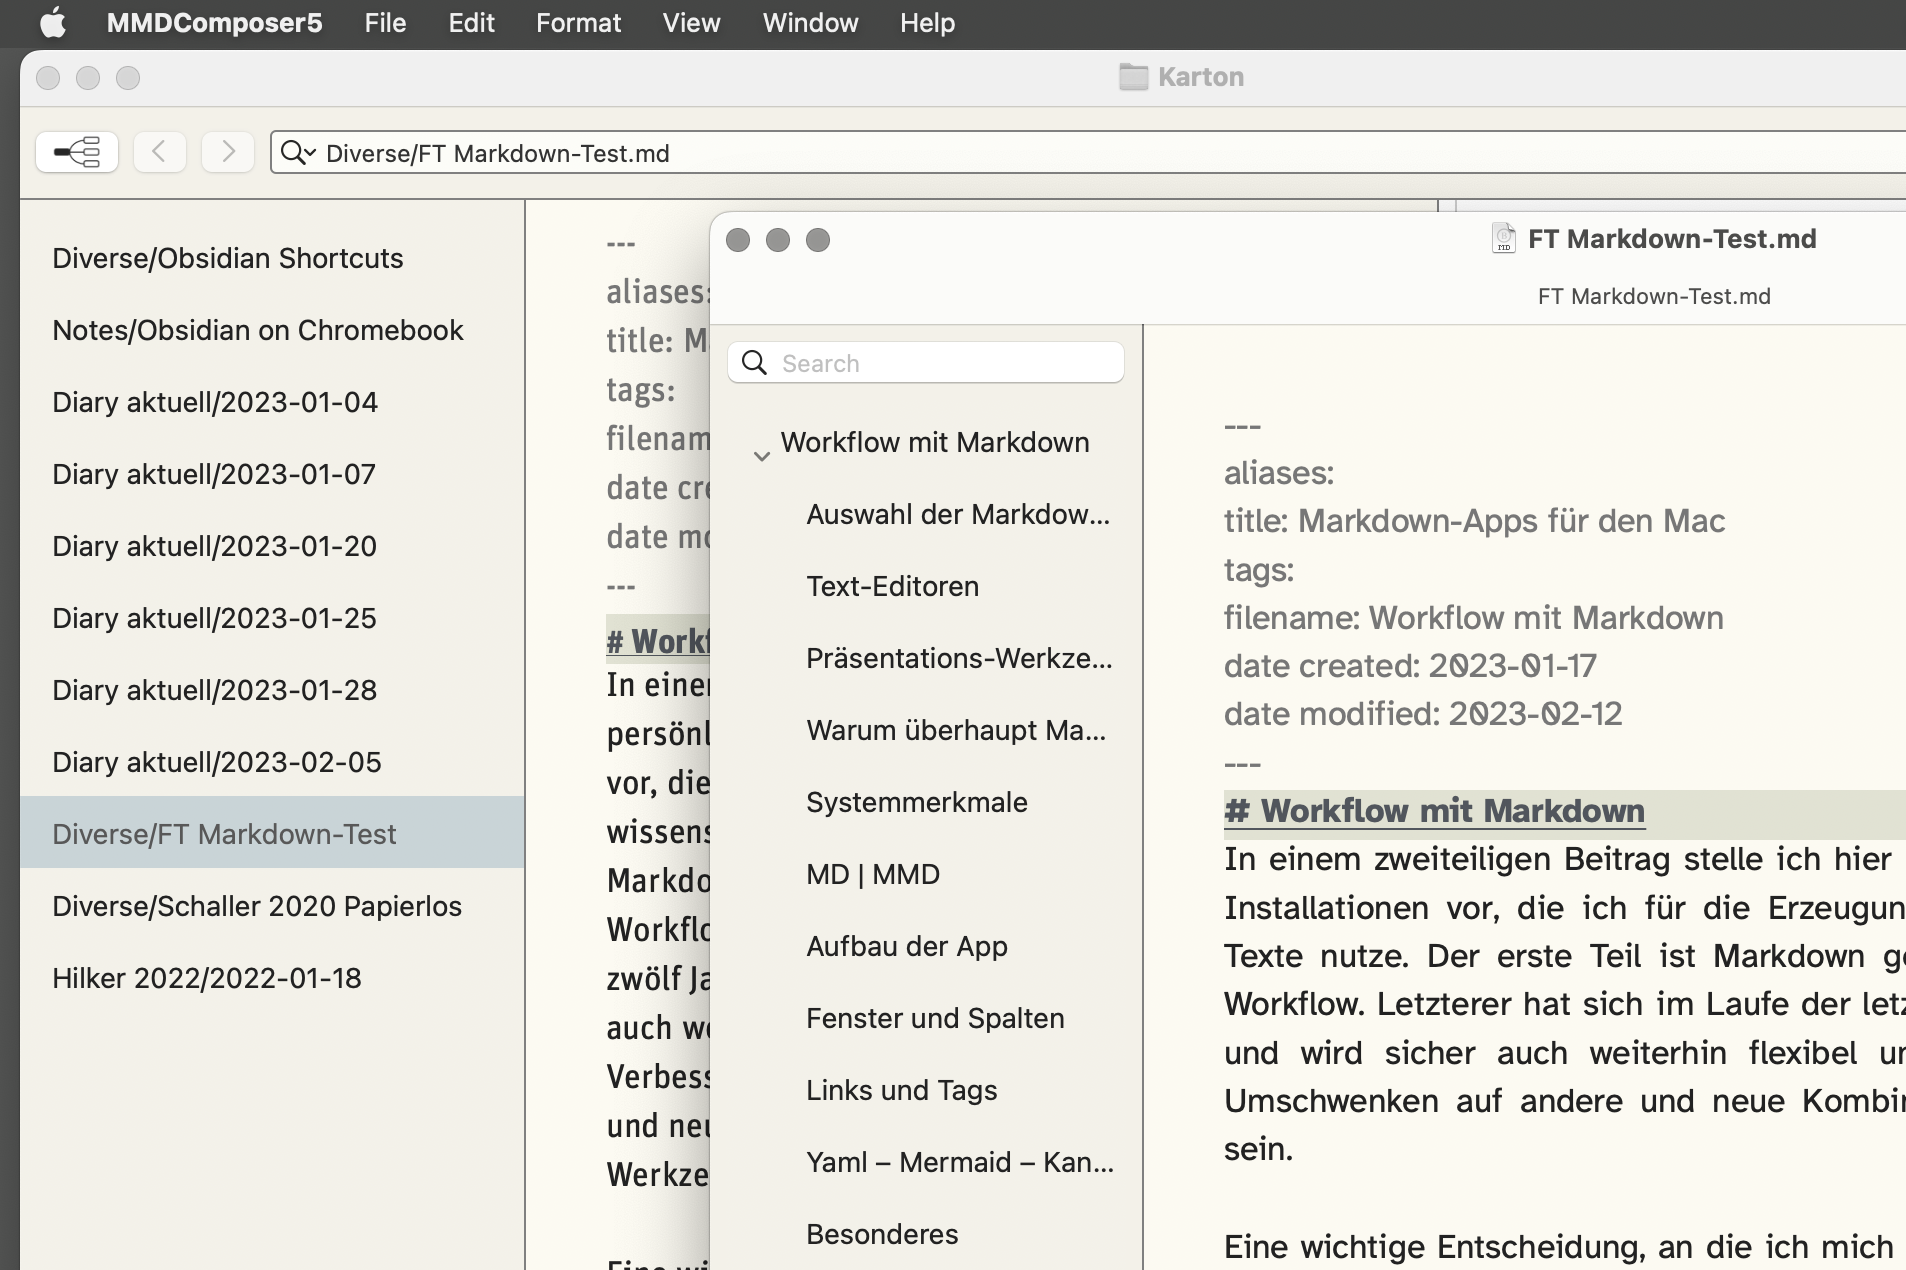
Task: Click the FT Markdown-Test.md document icon
Action: pos(1503,239)
